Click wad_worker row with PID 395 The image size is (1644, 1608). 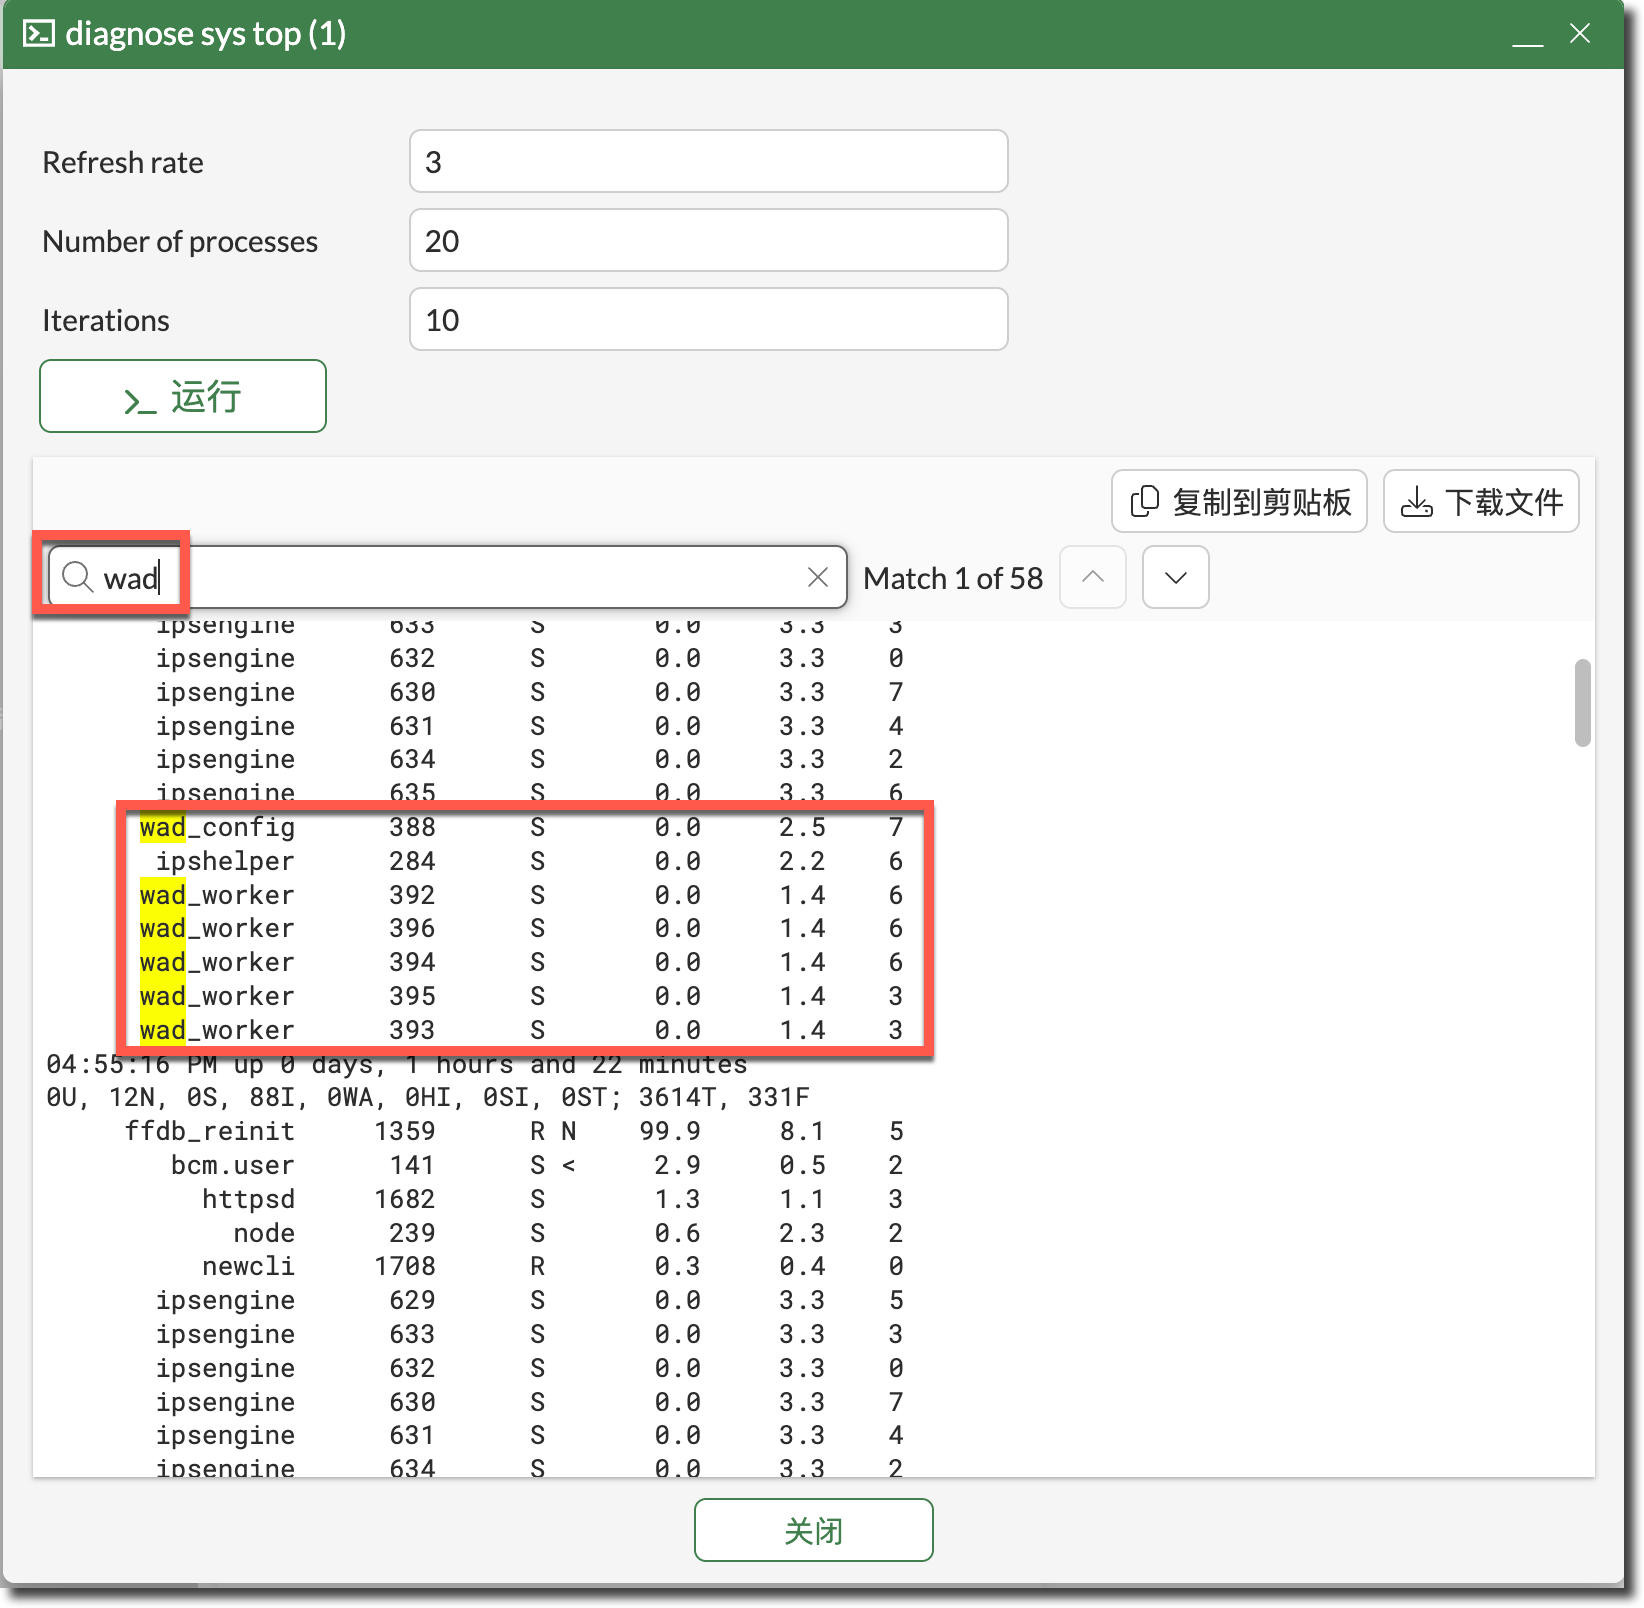pos(521,996)
